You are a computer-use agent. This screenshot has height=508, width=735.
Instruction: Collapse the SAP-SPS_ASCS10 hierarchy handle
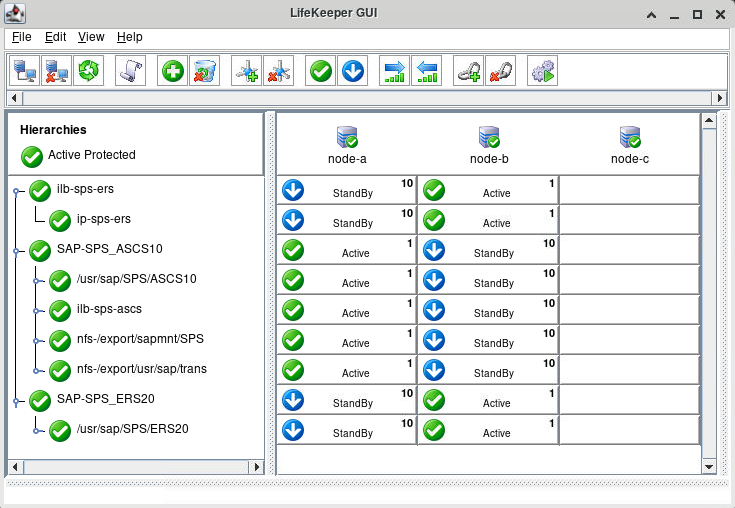(x=16, y=251)
